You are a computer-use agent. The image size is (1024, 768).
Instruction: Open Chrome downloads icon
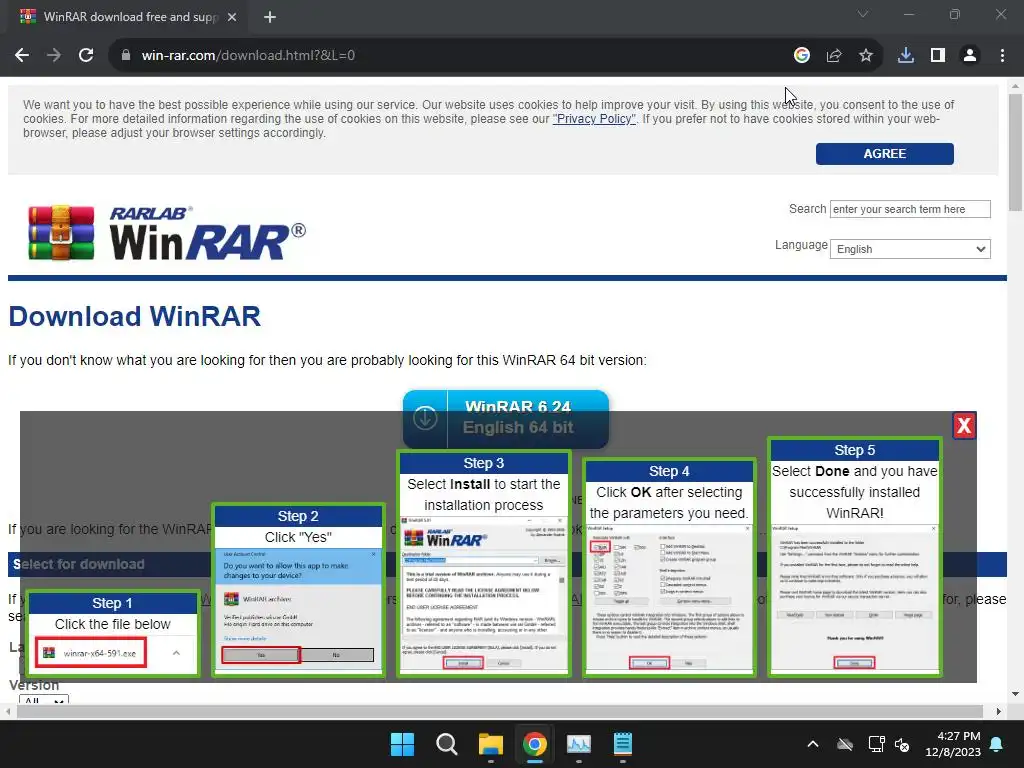point(906,56)
